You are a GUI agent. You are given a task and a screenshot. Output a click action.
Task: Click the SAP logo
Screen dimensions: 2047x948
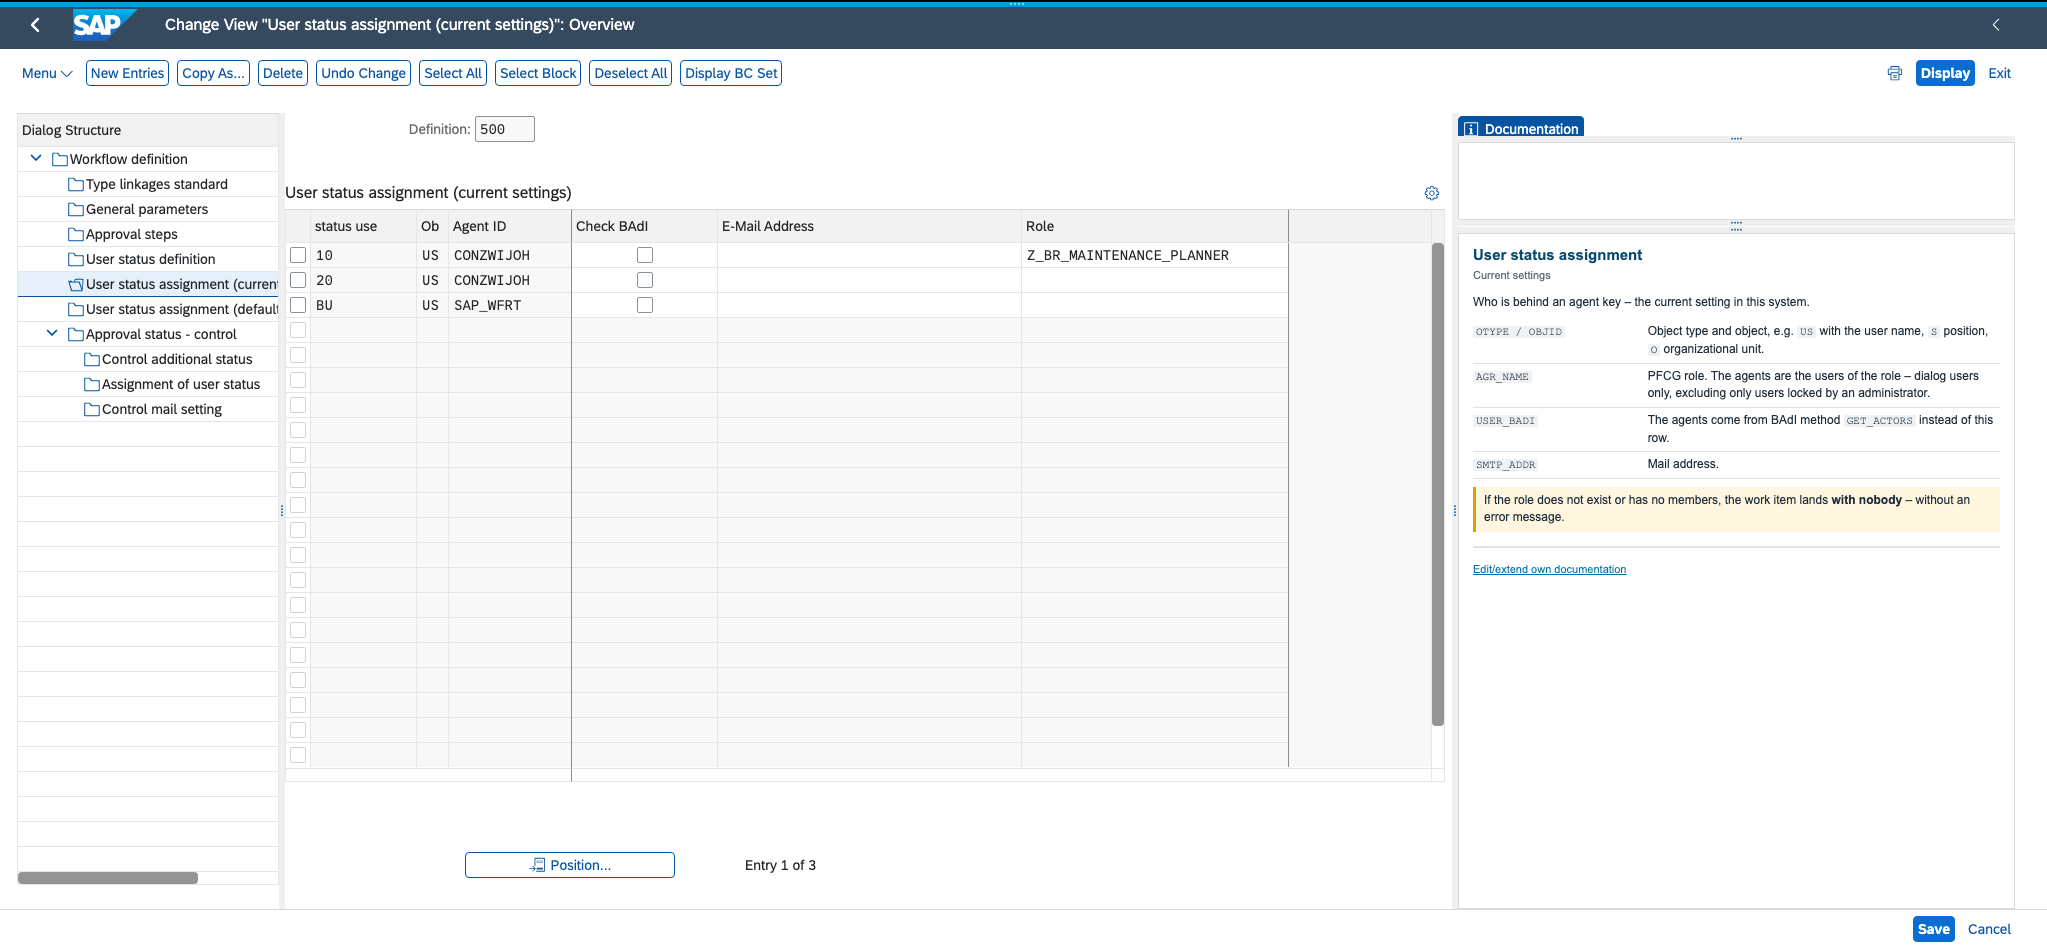[x=103, y=25]
